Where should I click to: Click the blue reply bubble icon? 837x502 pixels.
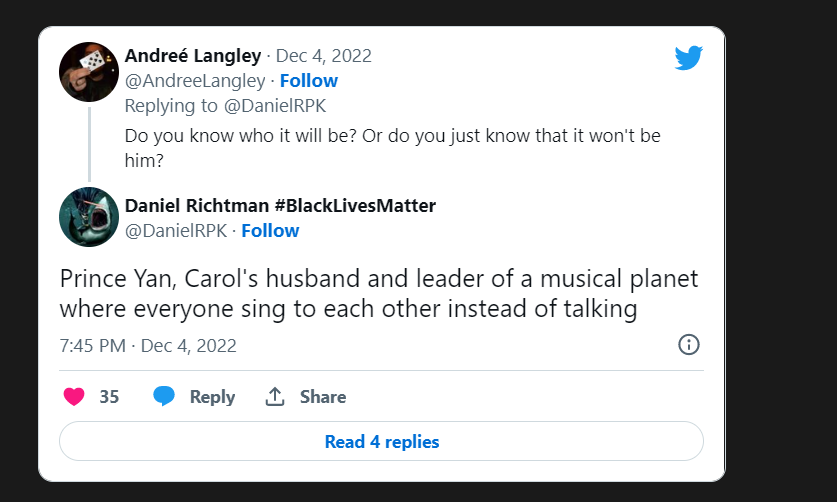pyautogui.click(x=164, y=397)
